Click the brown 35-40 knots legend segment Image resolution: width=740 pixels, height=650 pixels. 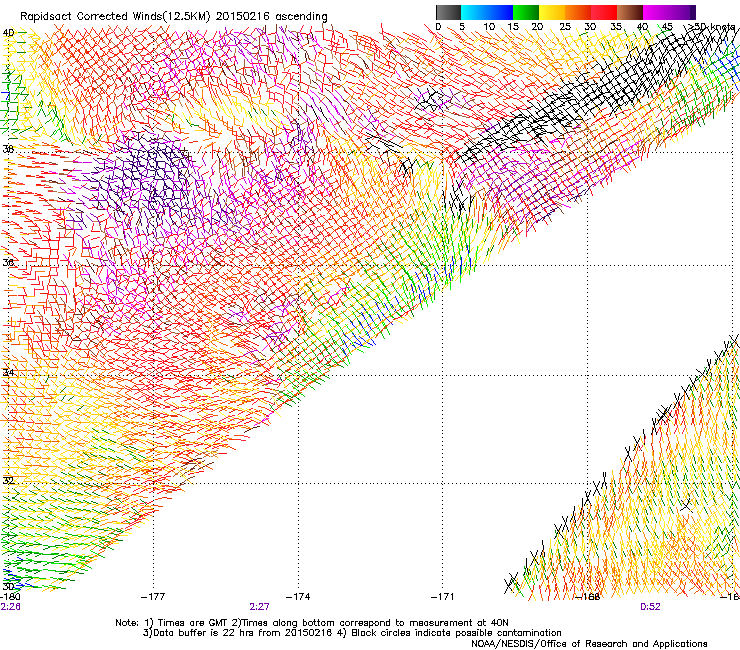[630, 12]
